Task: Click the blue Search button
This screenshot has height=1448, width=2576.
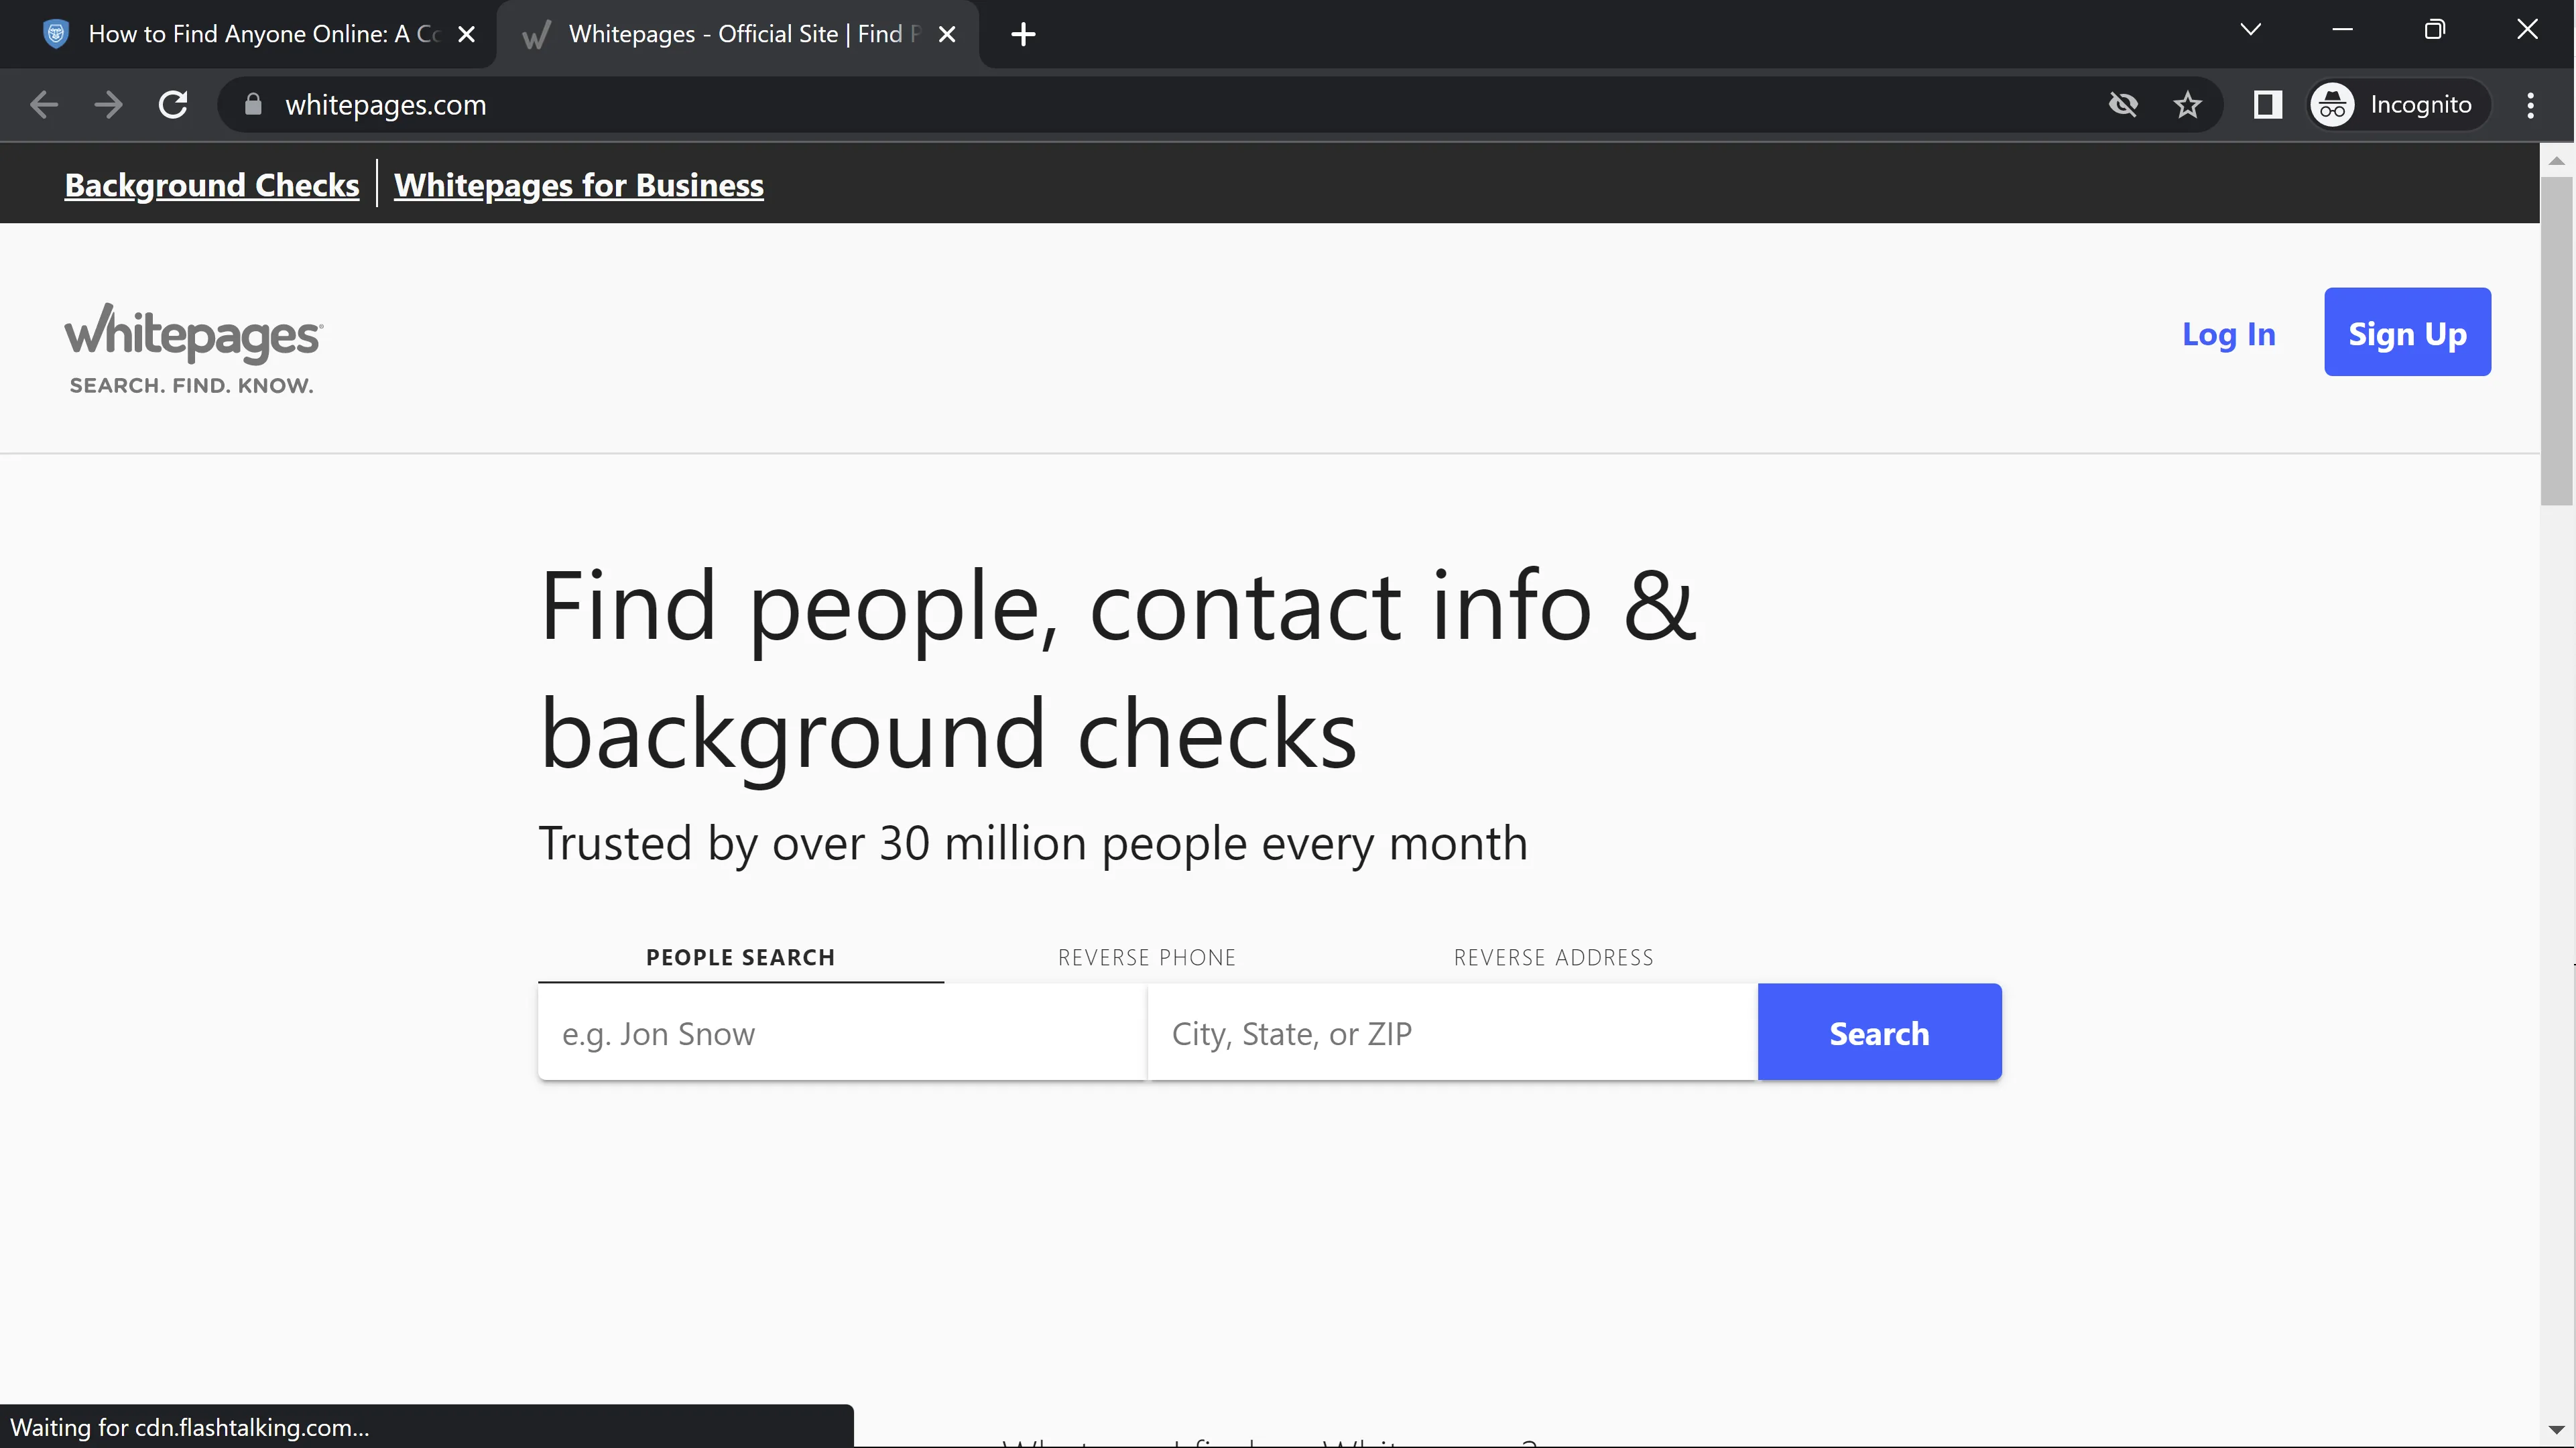Action: [x=1879, y=1032]
